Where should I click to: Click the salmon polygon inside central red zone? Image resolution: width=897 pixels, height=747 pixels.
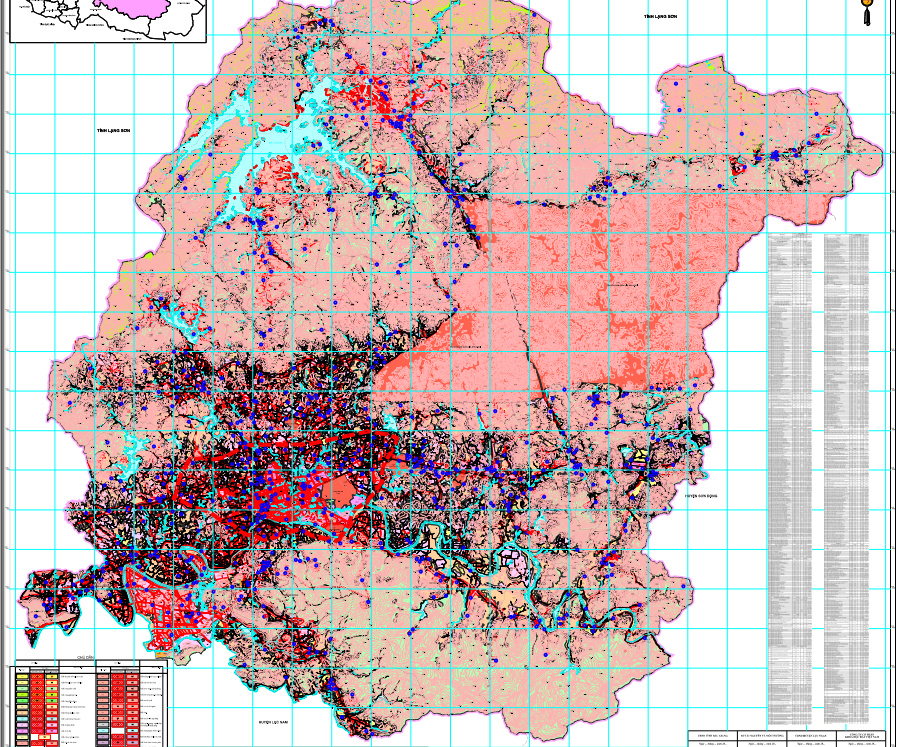click(x=339, y=492)
